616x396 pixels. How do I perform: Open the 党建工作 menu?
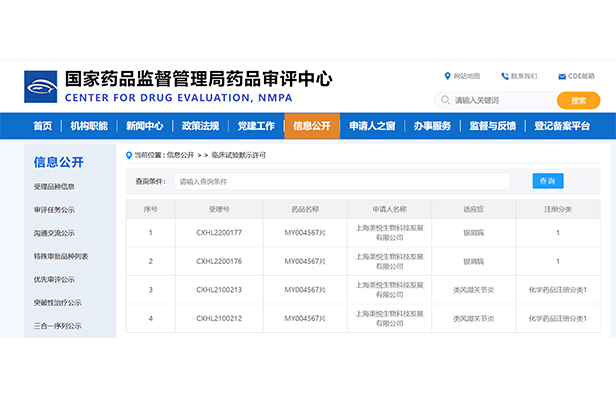(256, 126)
